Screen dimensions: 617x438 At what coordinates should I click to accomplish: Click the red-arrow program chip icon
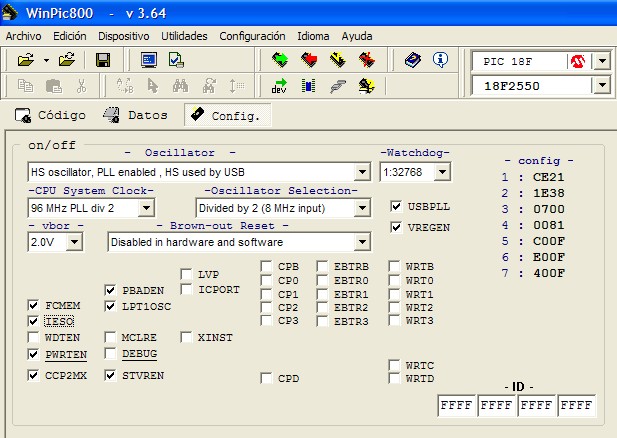[309, 60]
